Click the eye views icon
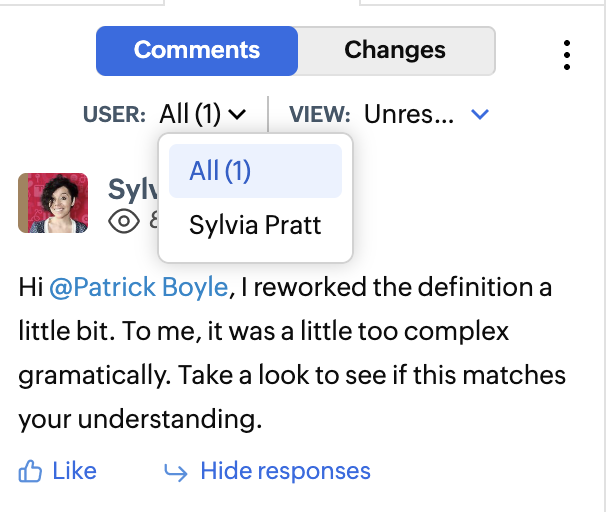The height and width of the screenshot is (512, 606). tap(123, 220)
